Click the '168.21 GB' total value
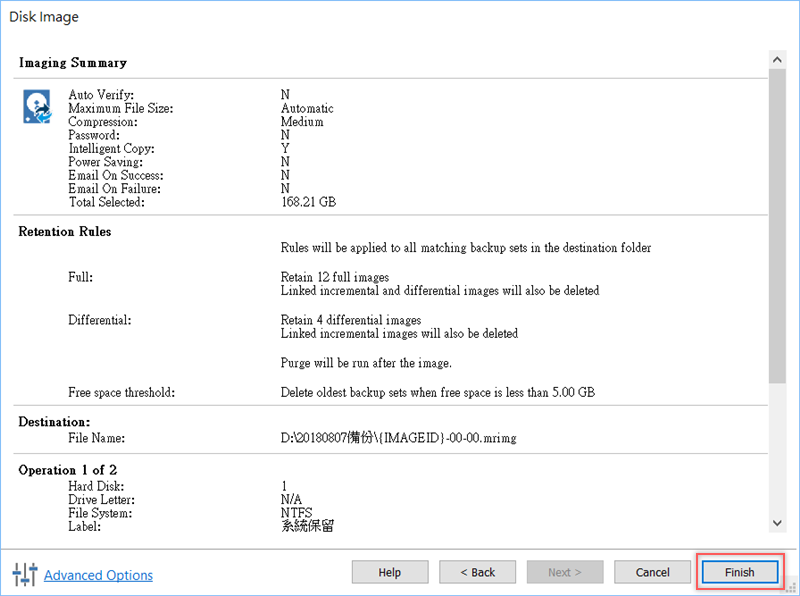Image resolution: width=800 pixels, height=596 pixels. [x=309, y=202]
